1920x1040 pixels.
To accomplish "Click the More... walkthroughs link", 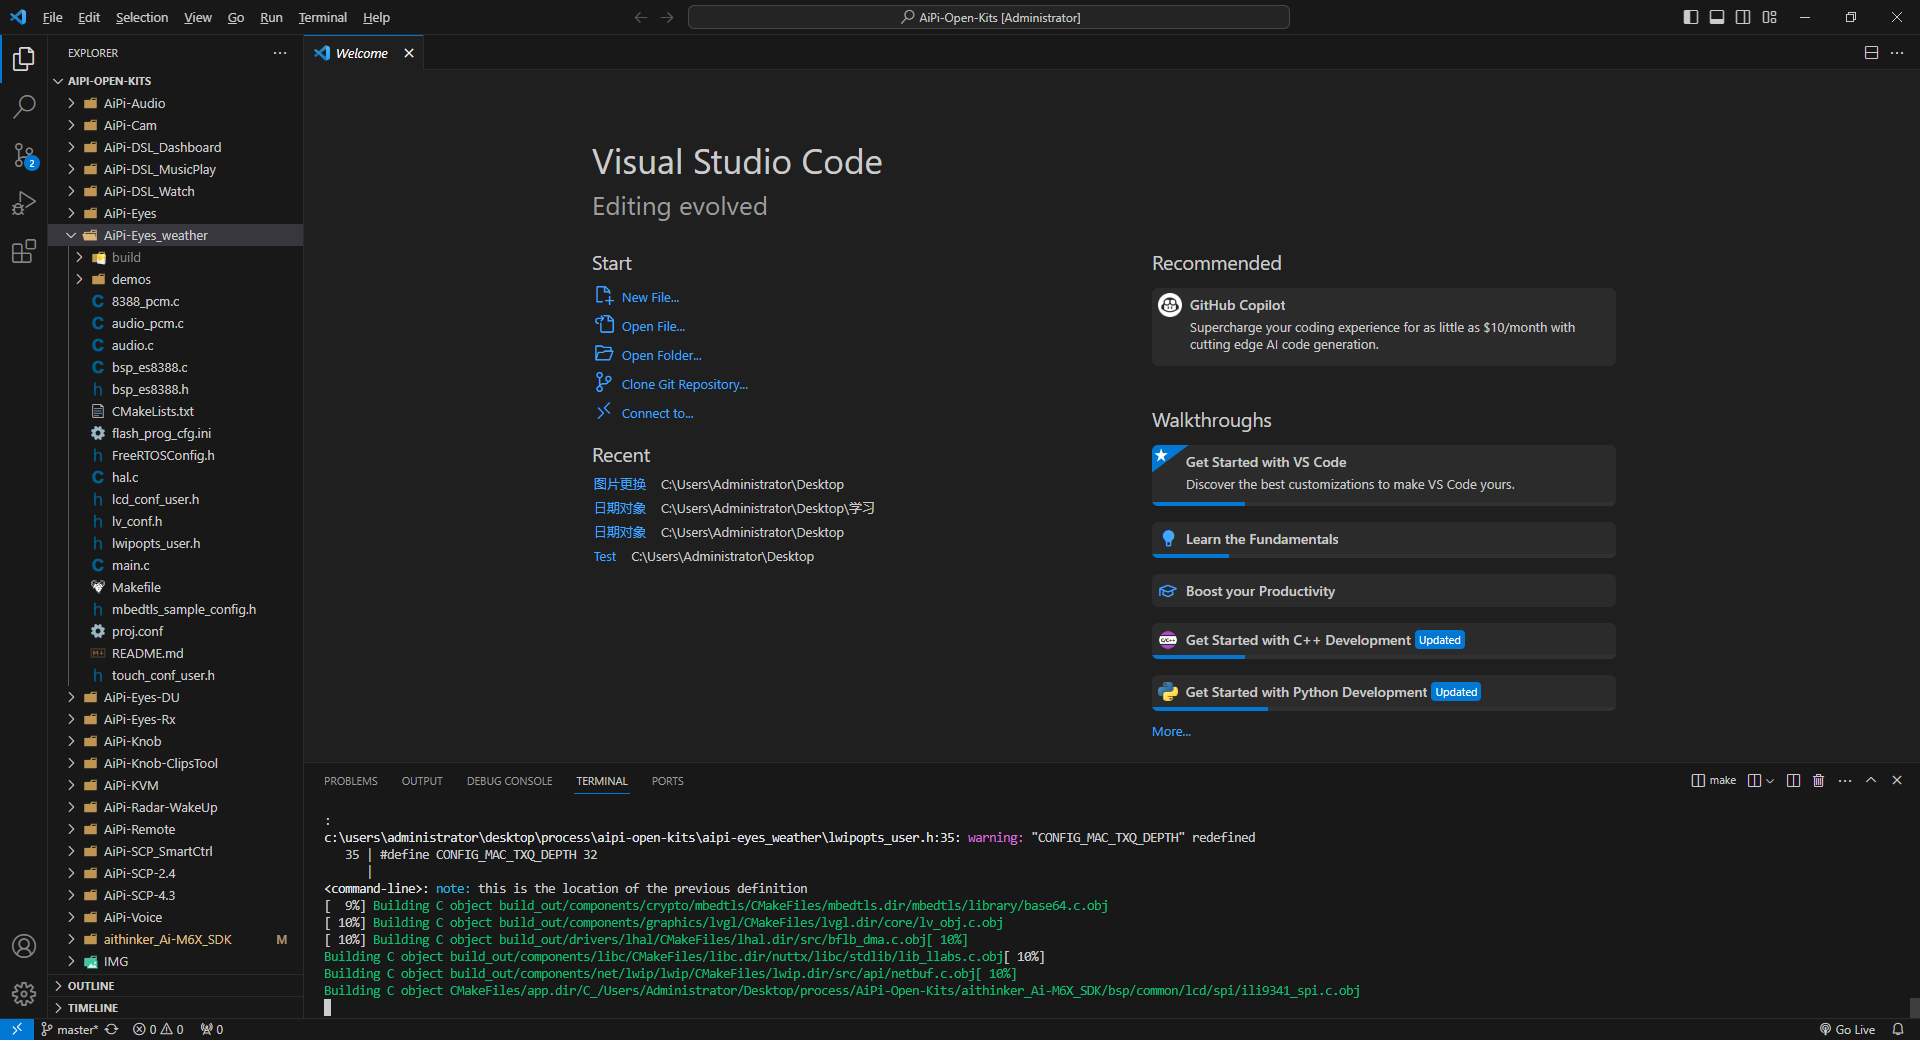I will (x=1171, y=731).
